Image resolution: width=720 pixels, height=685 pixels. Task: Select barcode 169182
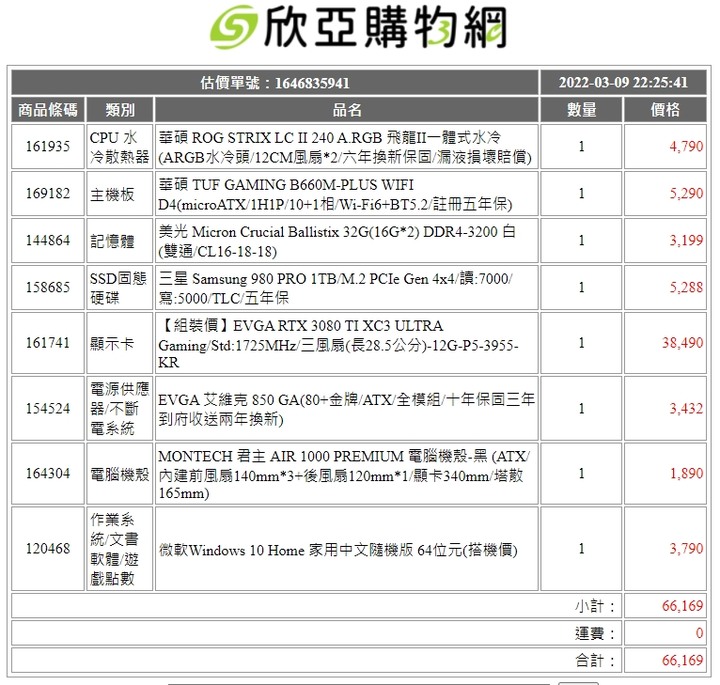pos(48,193)
